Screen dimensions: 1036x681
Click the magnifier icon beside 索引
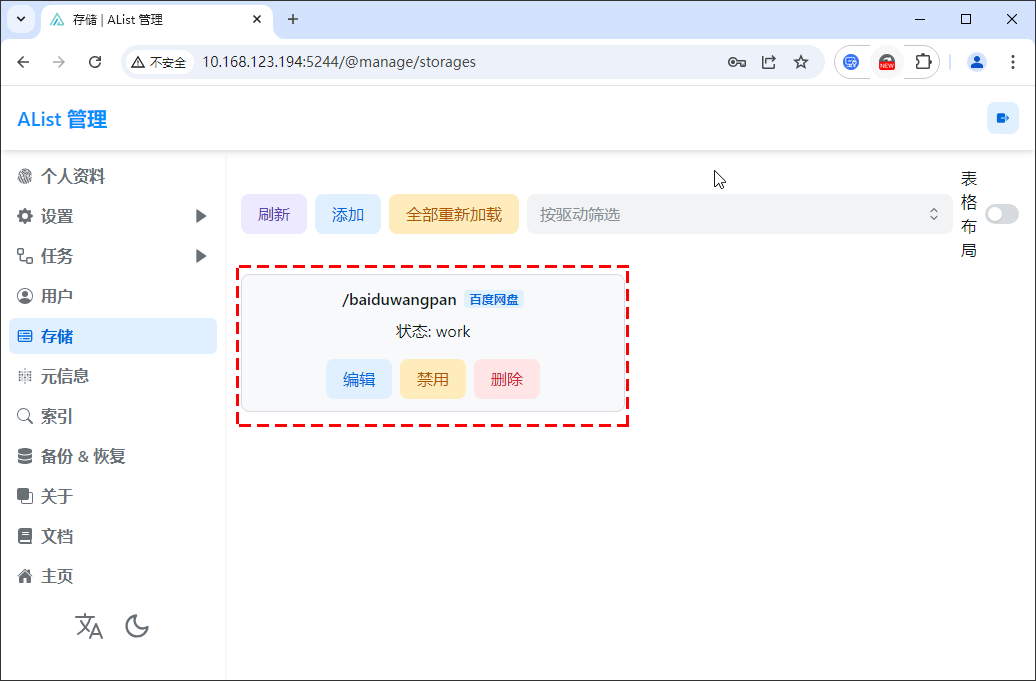point(24,416)
